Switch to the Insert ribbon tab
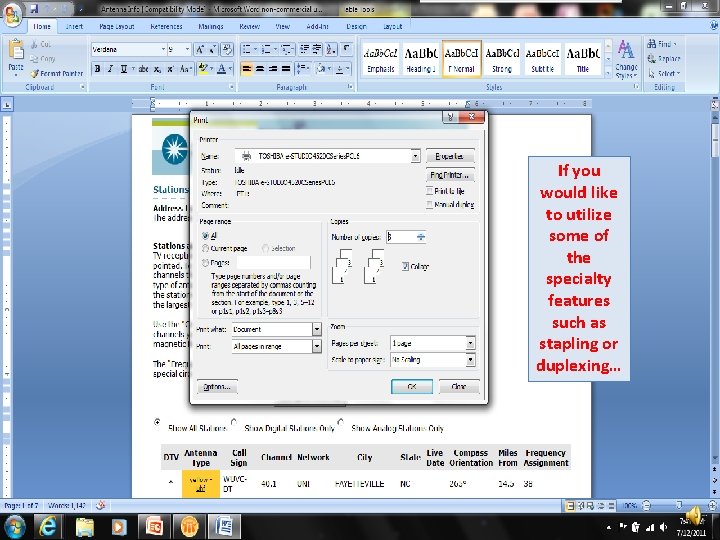Screen dimensions: 720x540 (74, 27)
